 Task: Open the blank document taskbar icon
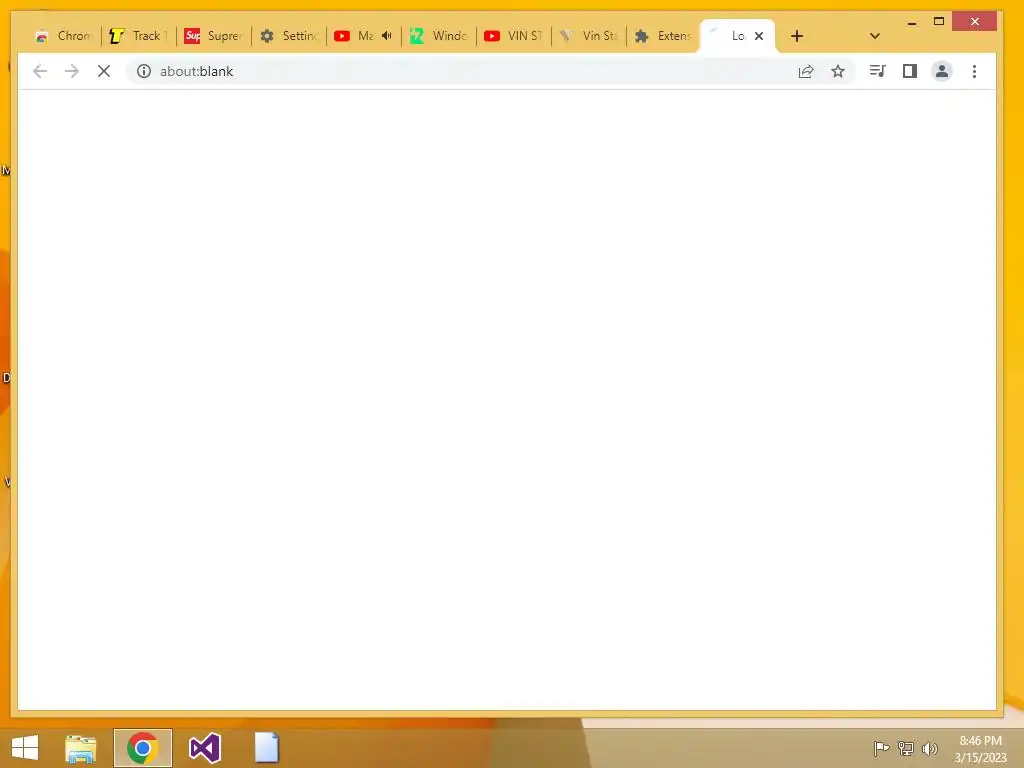[x=266, y=748]
